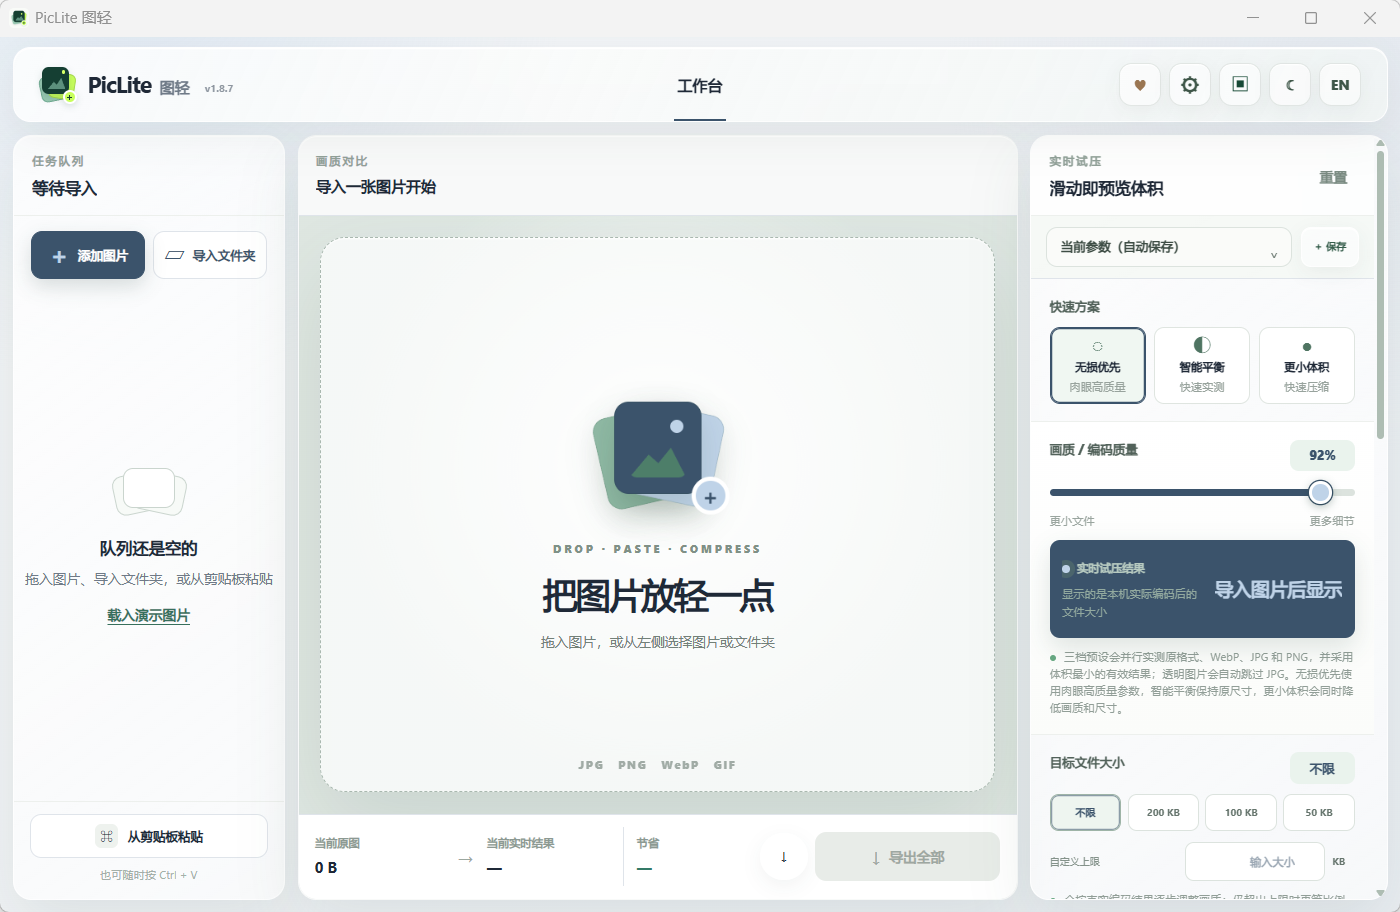Click the quality slider handle

click(1321, 492)
